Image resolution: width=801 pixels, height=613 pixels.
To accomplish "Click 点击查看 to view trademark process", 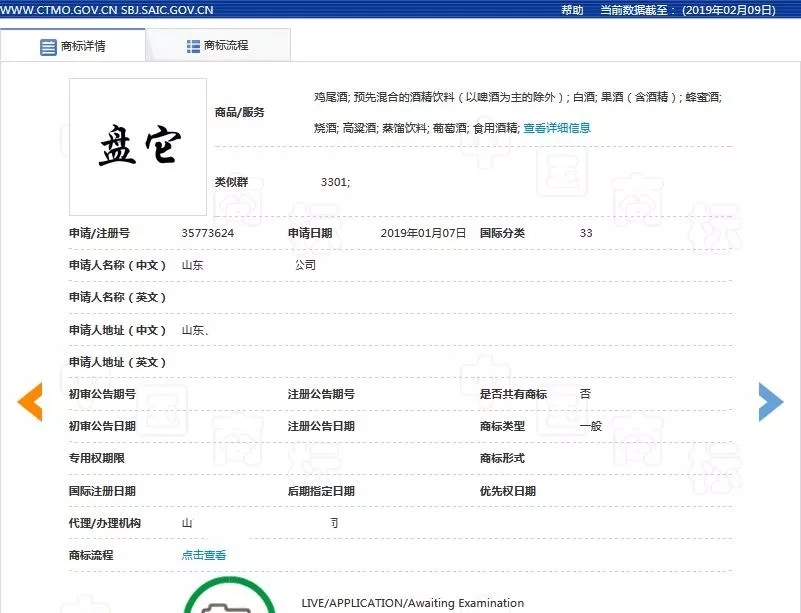I will coord(203,554).
